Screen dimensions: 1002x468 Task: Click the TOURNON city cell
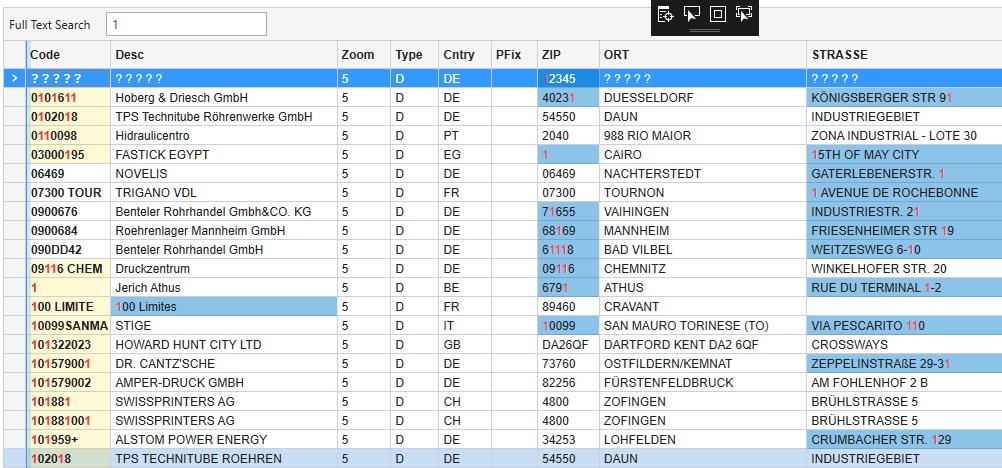pyautogui.click(x=703, y=192)
